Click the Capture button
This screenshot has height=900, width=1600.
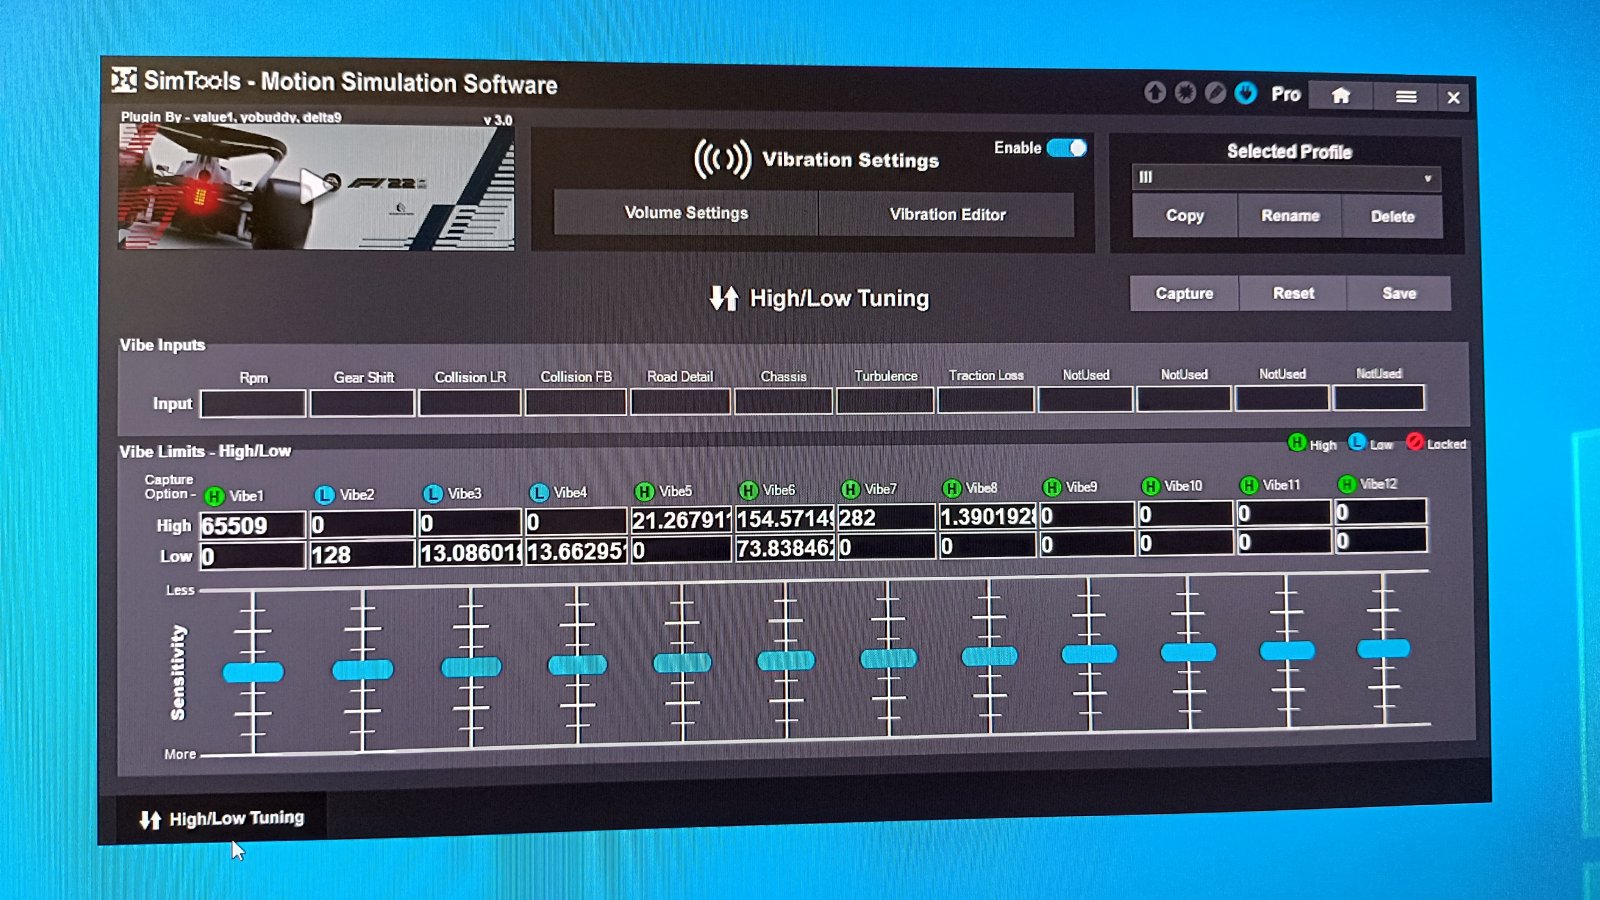pyautogui.click(x=1184, y=294)
